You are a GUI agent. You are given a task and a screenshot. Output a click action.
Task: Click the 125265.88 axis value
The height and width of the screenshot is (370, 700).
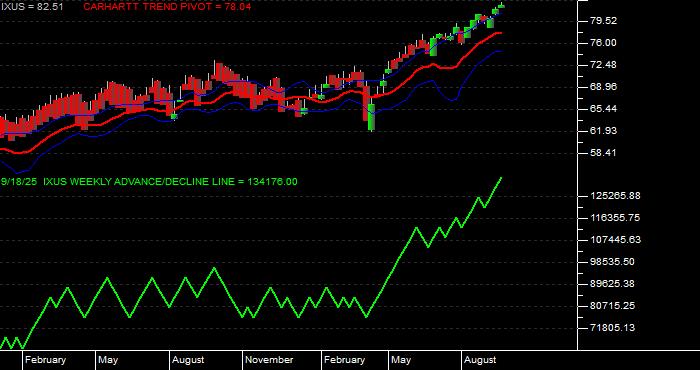[x=615, y=195]
